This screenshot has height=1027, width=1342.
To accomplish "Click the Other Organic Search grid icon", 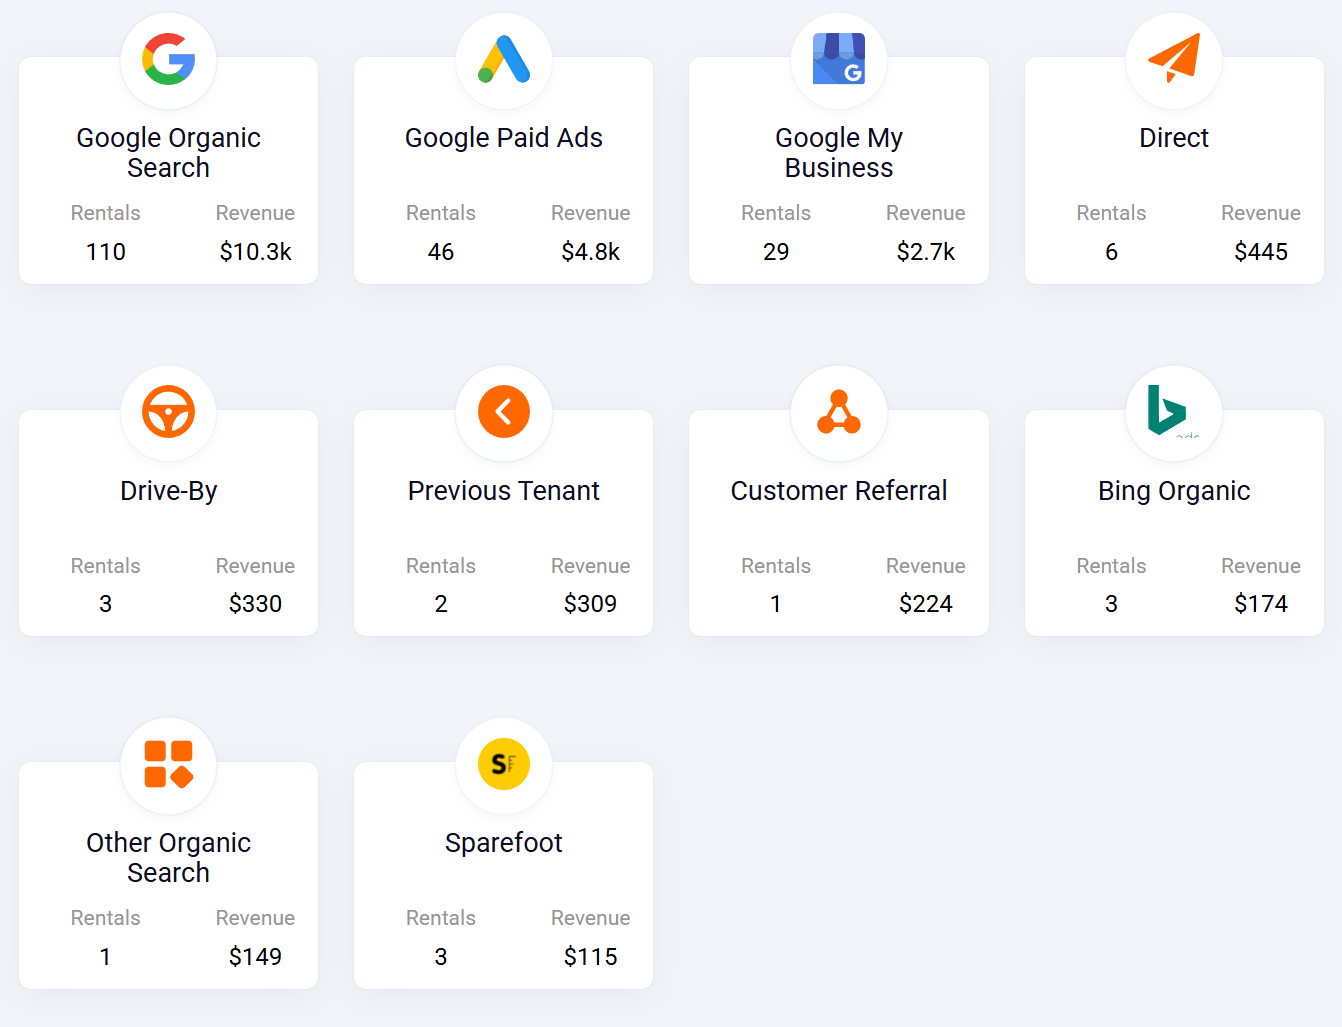I will point(168,765).
